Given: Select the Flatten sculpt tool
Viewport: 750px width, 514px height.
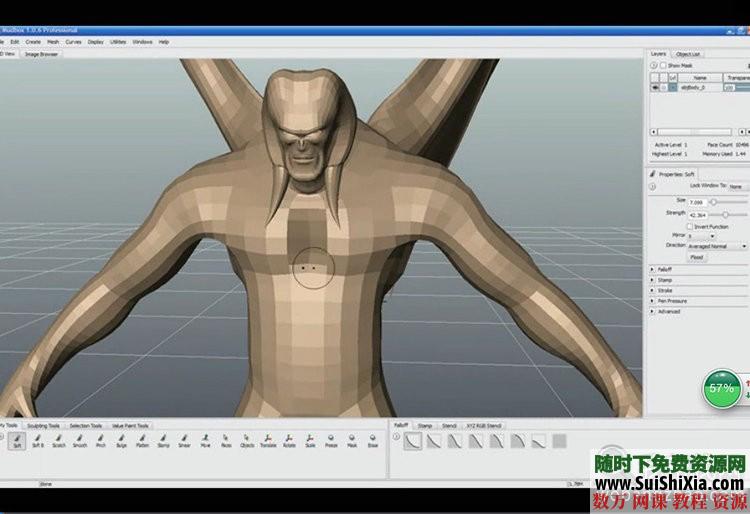Looking at the screenshot, I should pyautogui.click(x=143, y=440).
